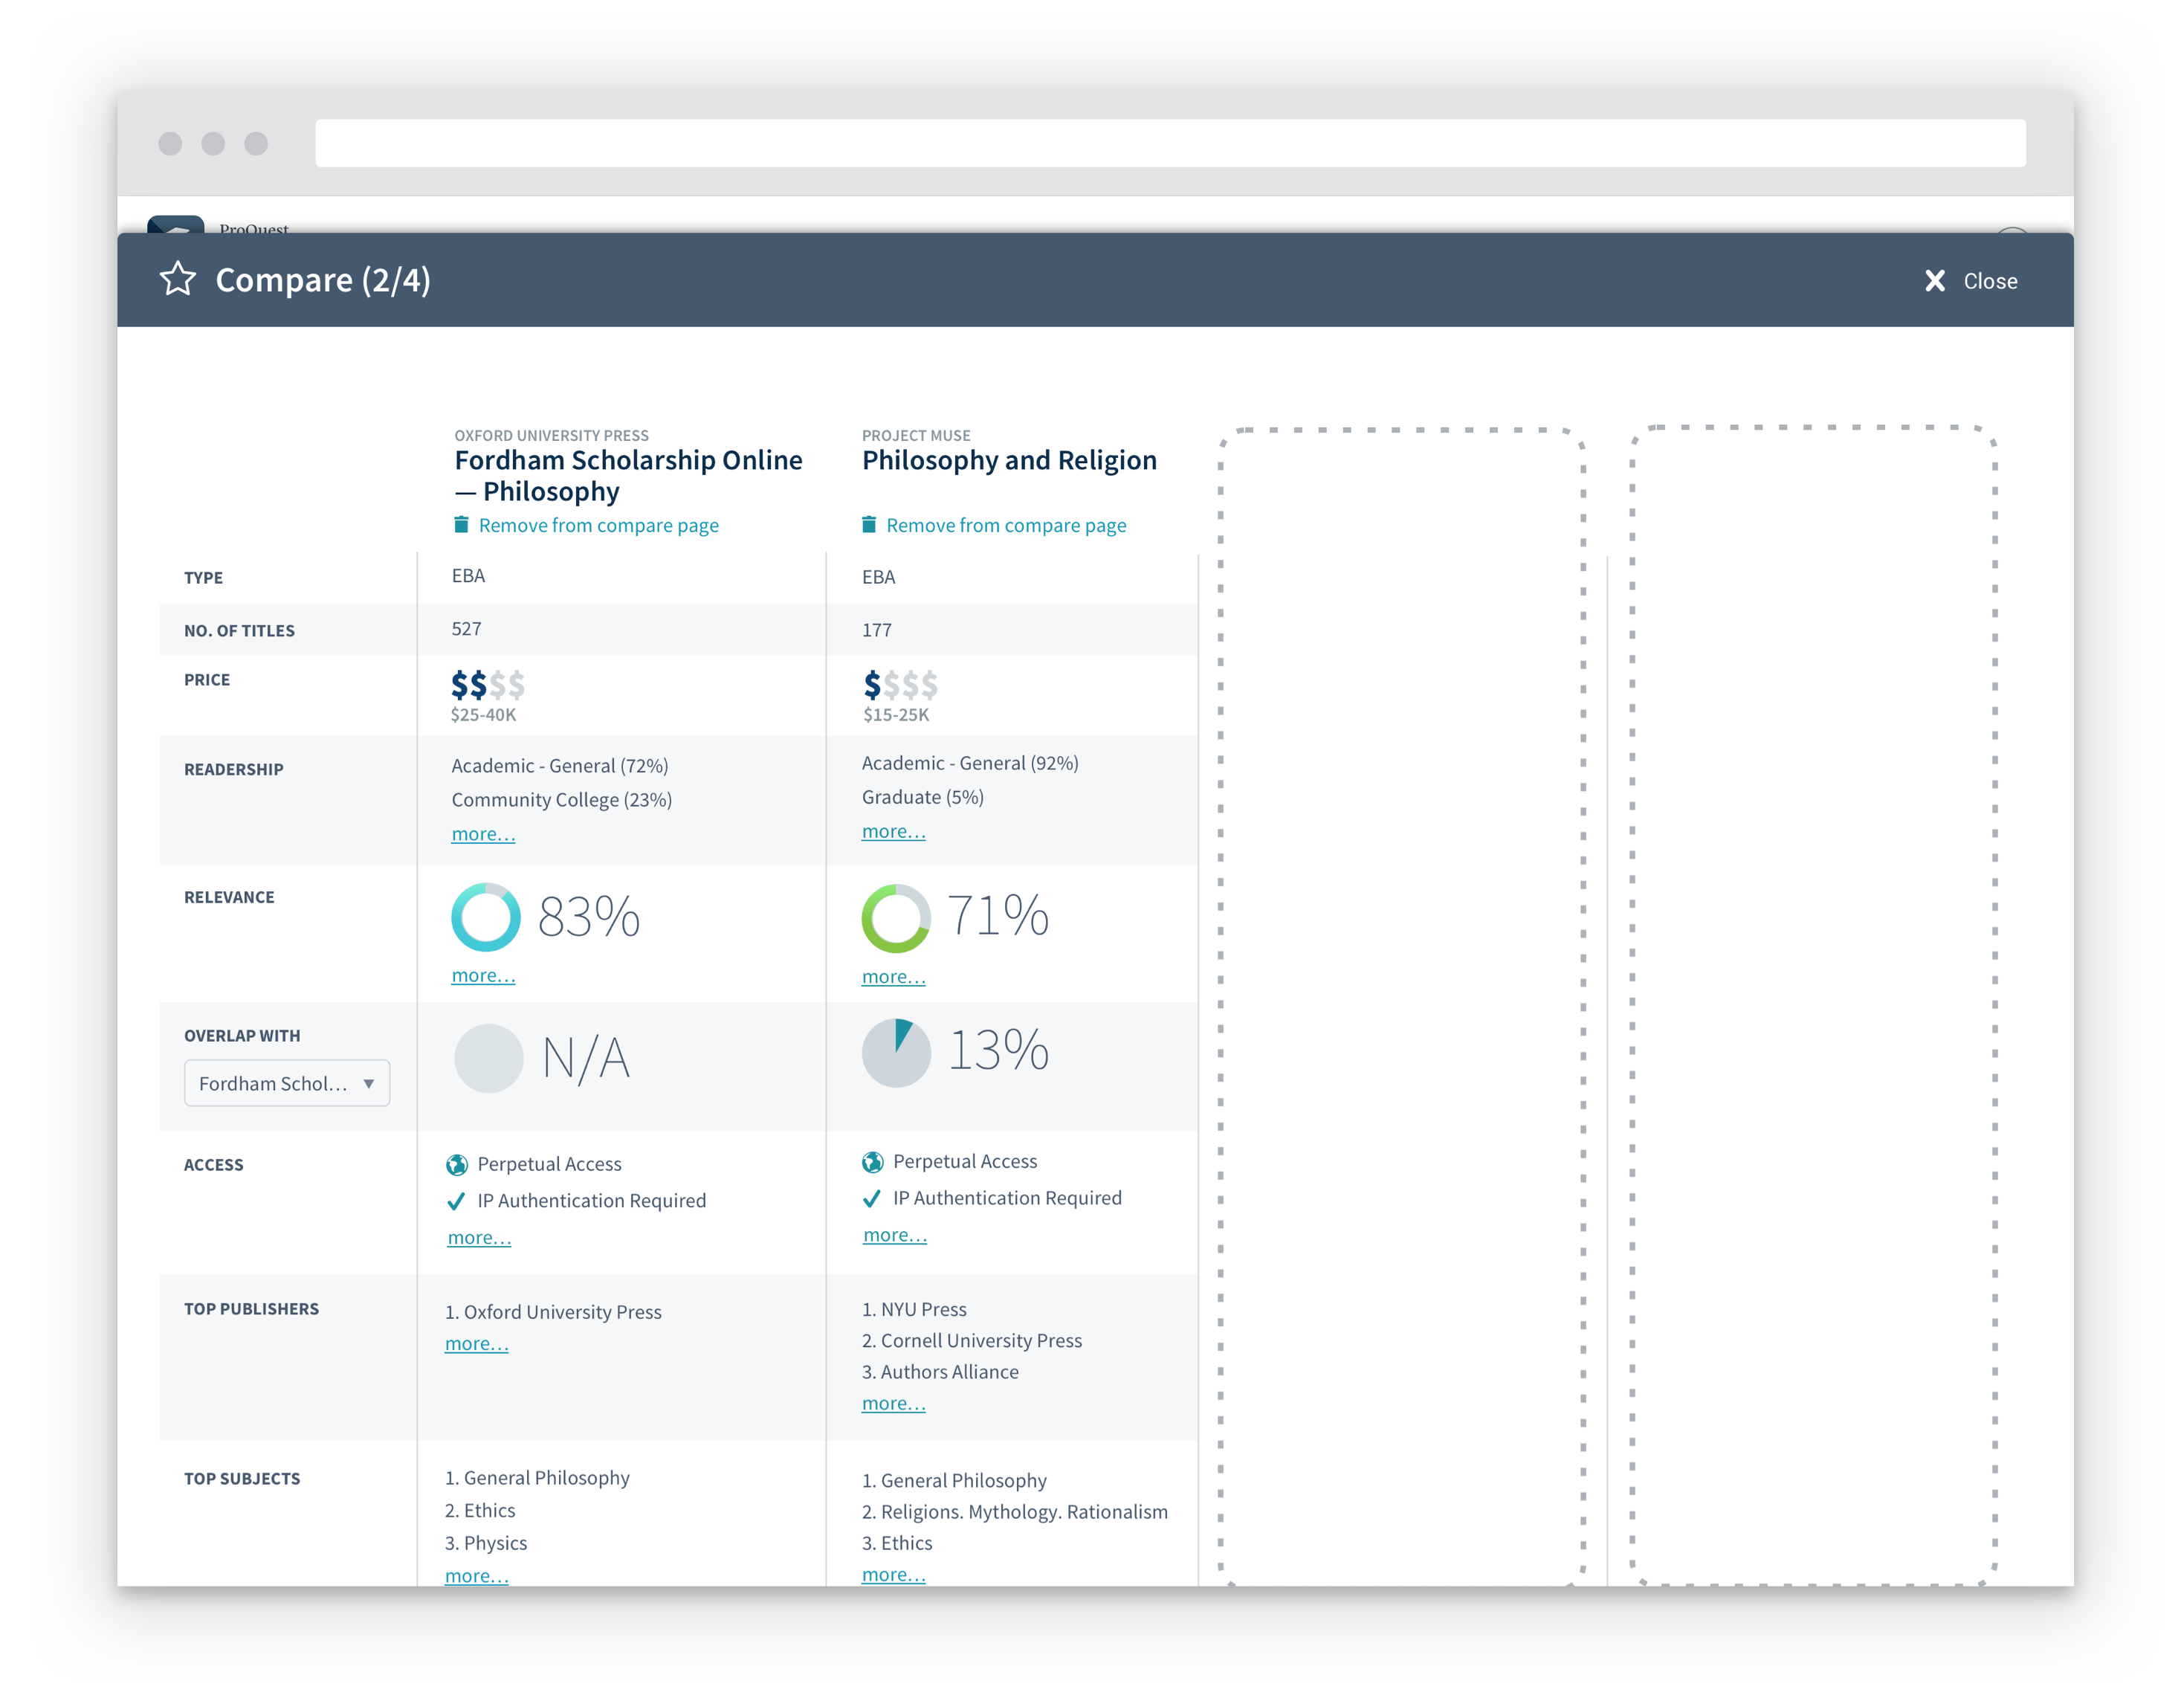This screenshot has height=1698, width=2184.
Task: Click the TOP PUBLISHERS row label
Action: pos(251,1309)
